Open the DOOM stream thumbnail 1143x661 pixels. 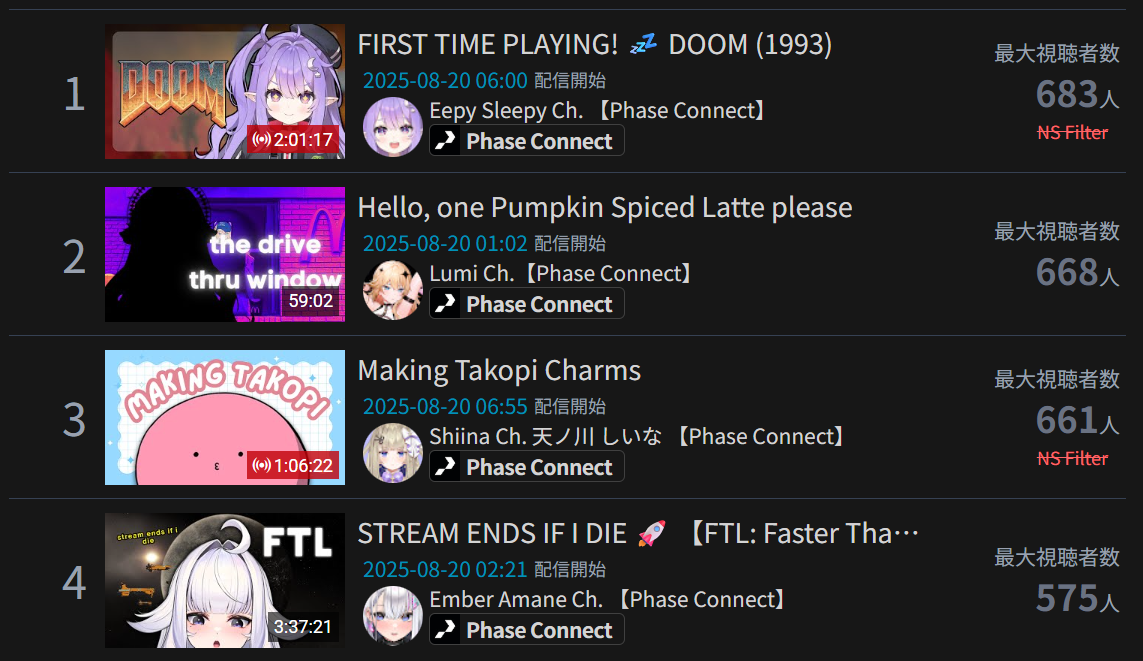(225, 92)
